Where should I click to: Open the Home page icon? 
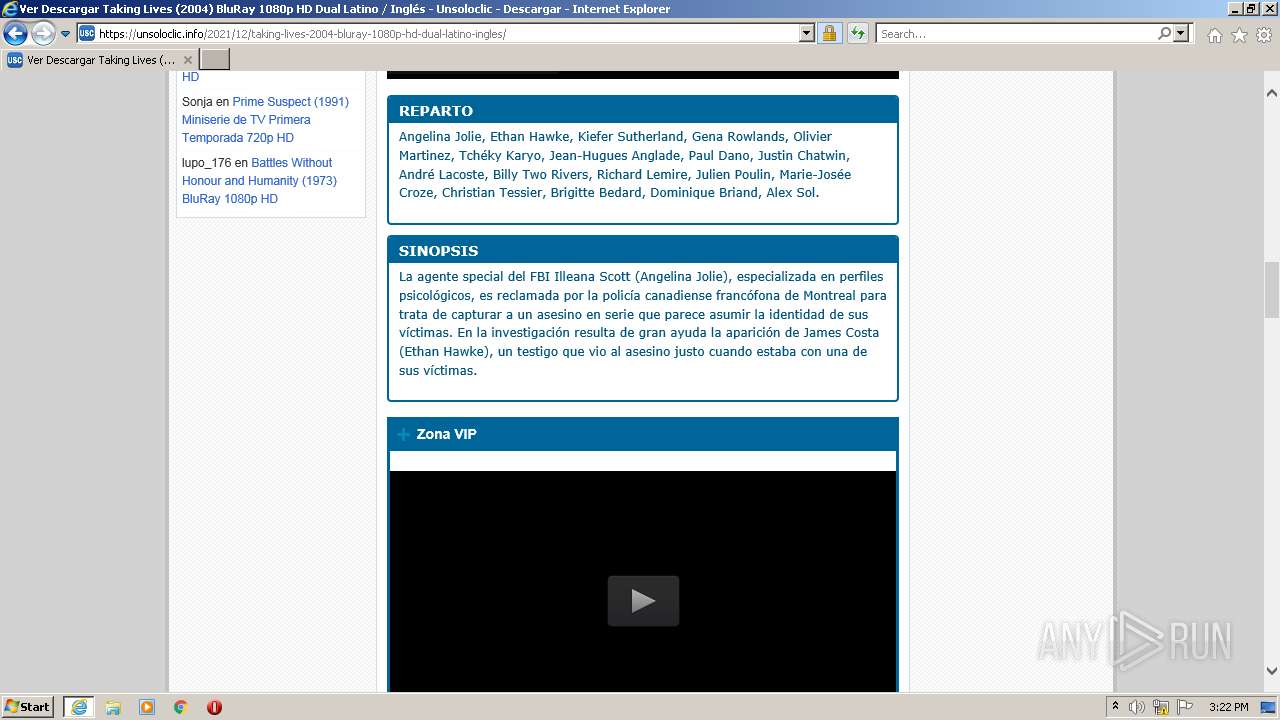click(1214, 35)
